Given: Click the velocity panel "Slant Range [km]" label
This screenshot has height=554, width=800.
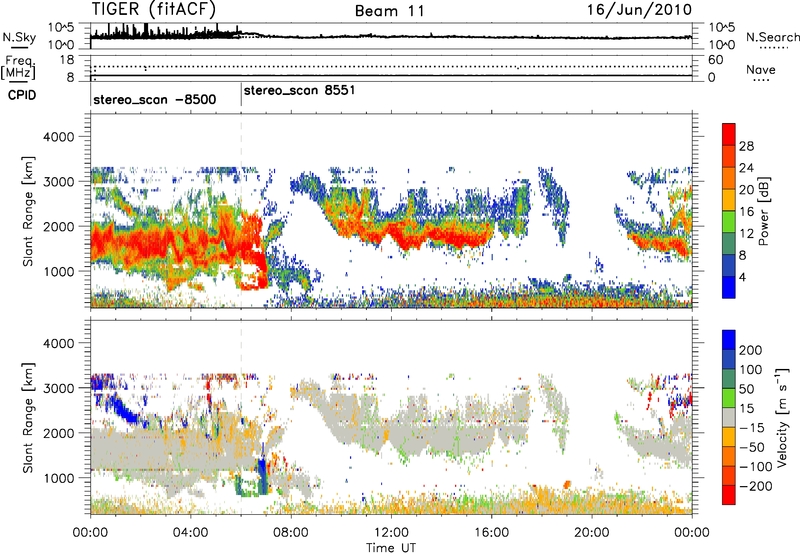Looking at the screenshot, I should 28,418.
